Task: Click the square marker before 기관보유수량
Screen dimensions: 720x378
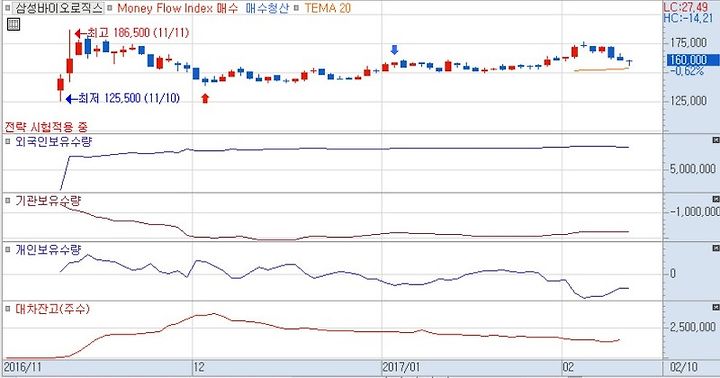Action: tap(8, 200)
